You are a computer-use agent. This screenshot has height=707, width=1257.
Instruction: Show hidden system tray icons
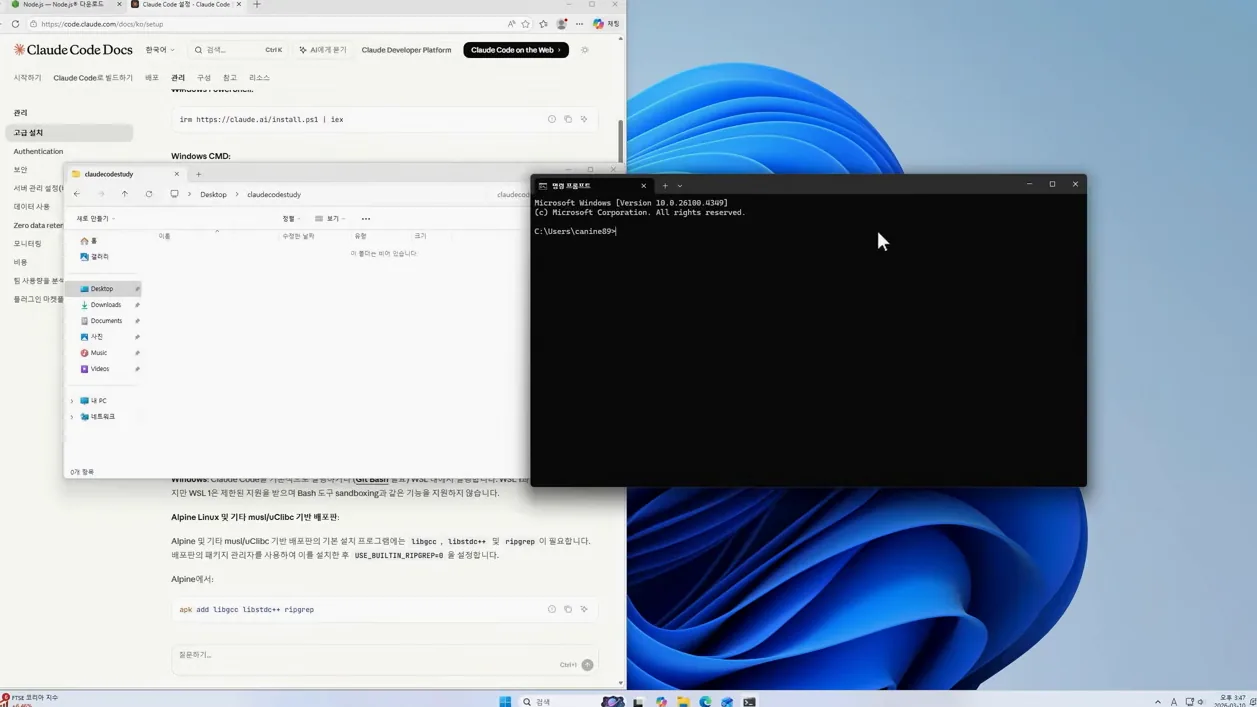click(1158, 702)
